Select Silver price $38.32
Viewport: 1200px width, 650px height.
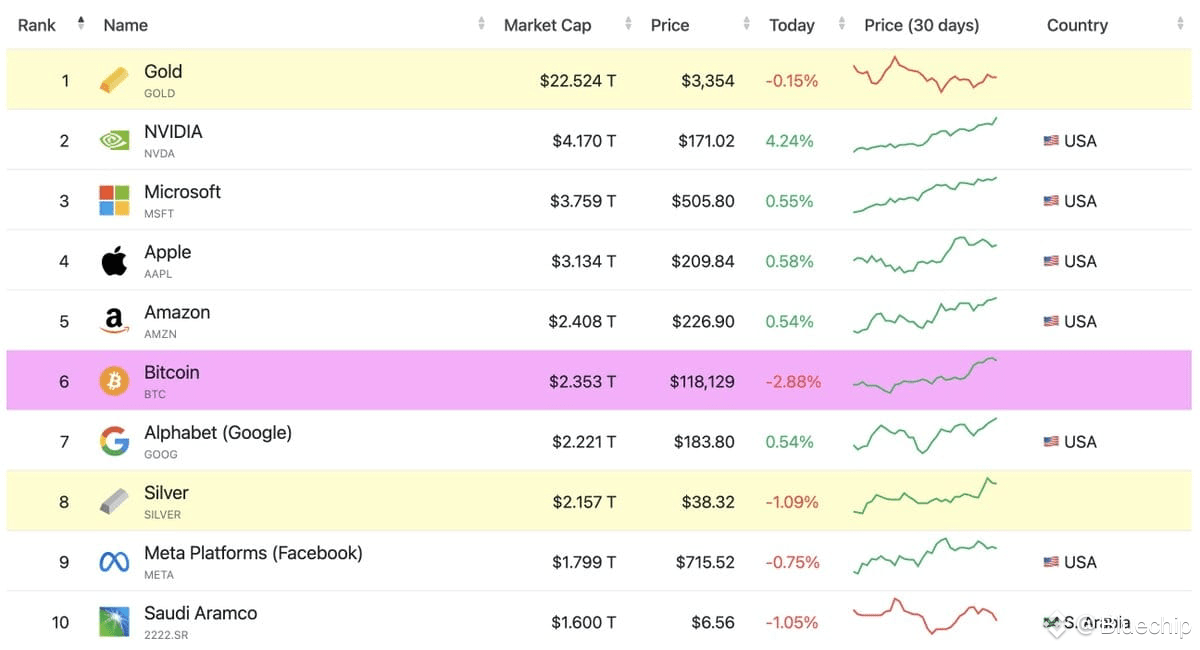(708, 501)
